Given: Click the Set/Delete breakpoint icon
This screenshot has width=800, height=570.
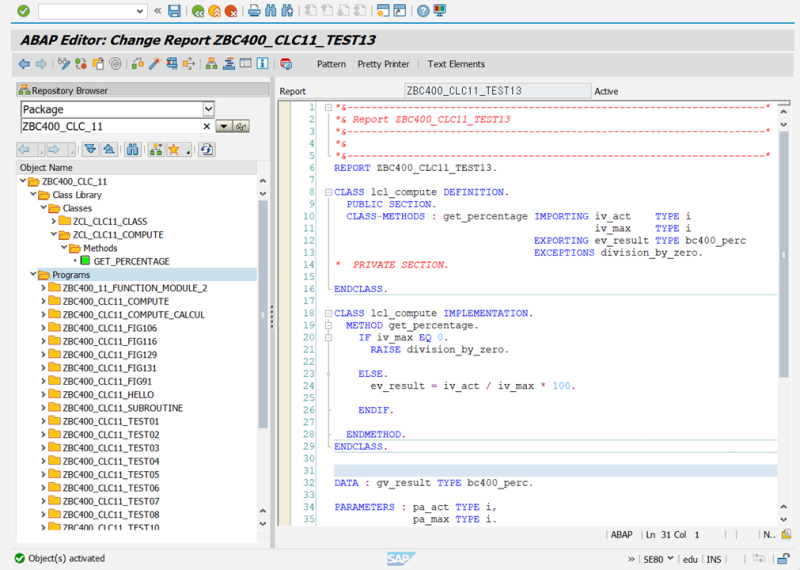Looking at the screenshot, I should (286, 64).
